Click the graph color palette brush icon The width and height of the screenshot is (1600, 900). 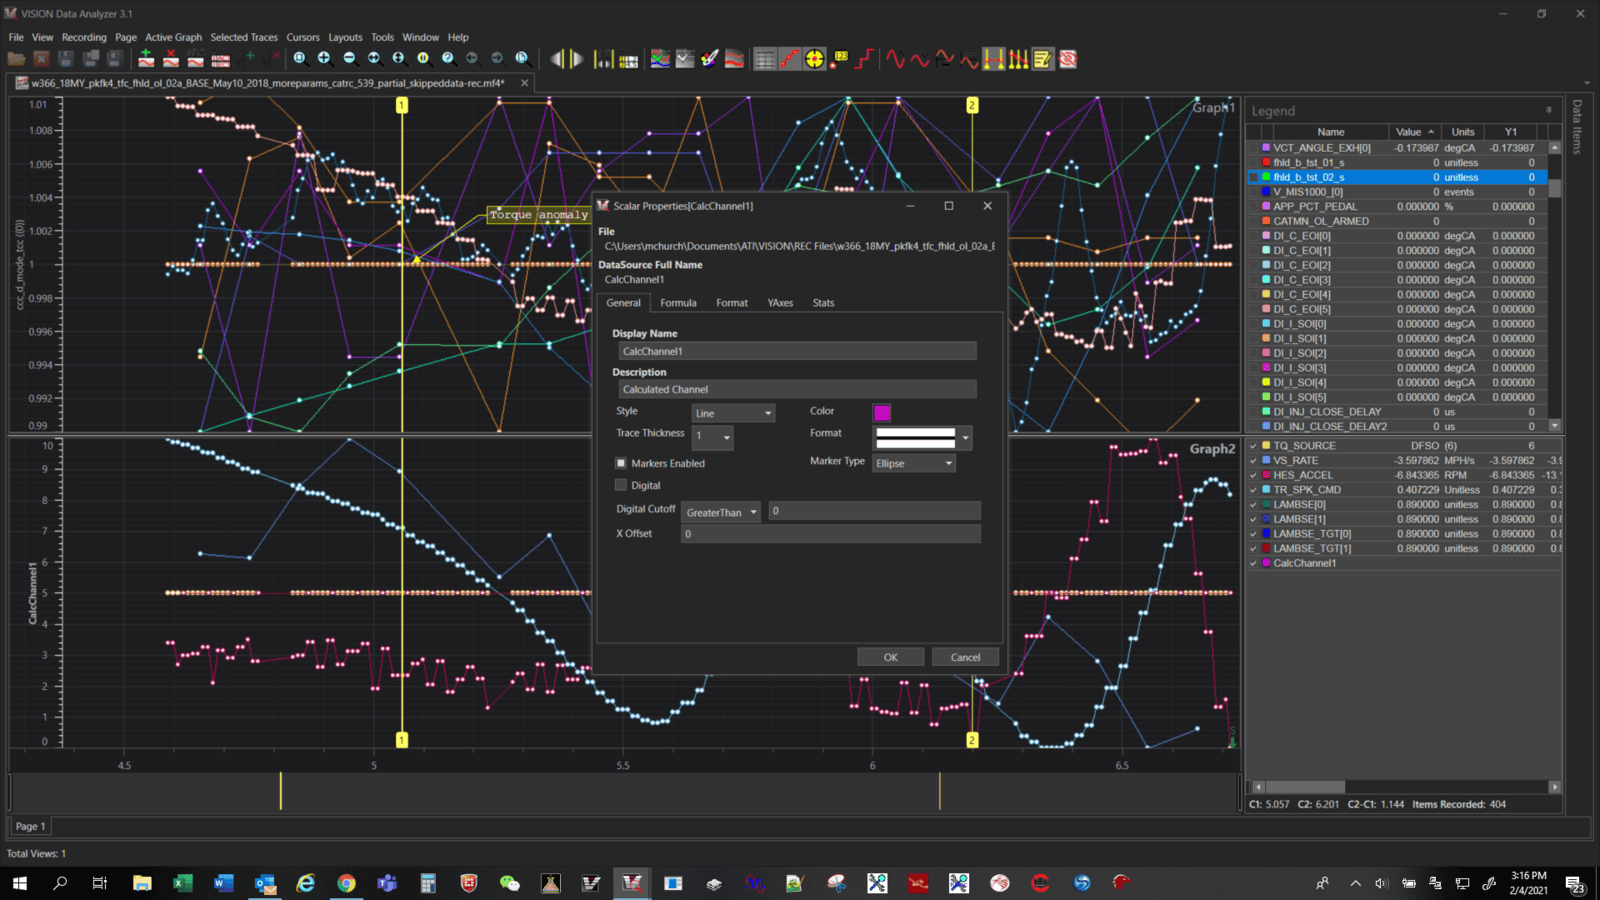(x=710, y=59)
